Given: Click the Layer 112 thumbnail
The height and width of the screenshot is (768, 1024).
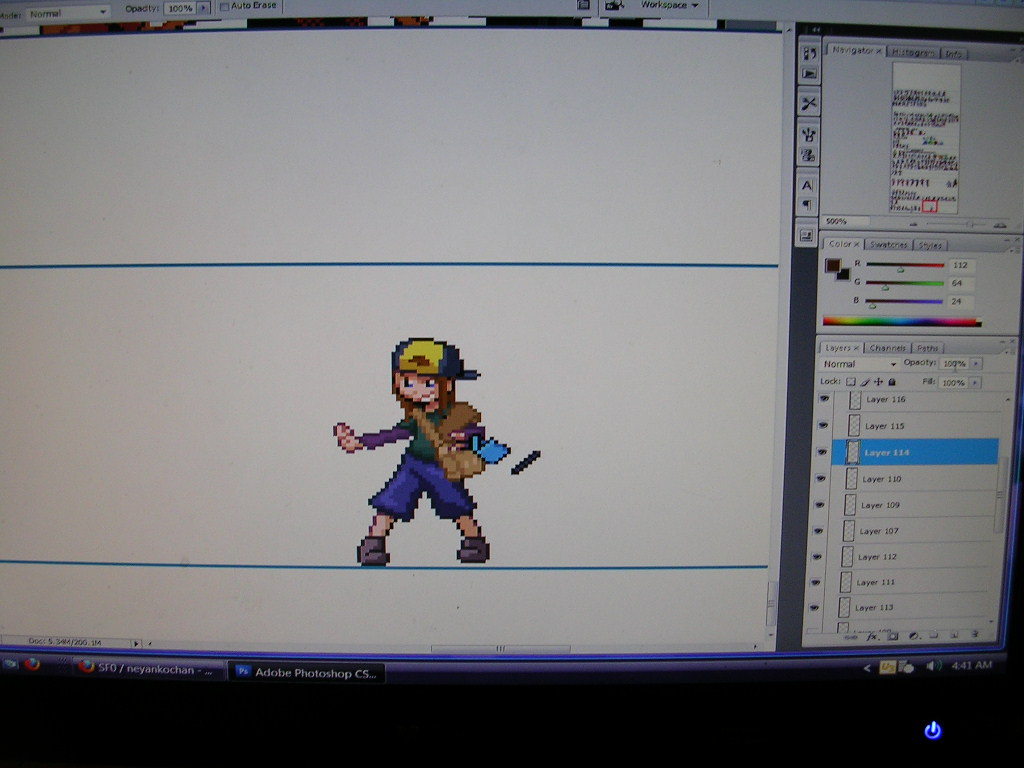Looking at the screenshot, I should [847, 556].
